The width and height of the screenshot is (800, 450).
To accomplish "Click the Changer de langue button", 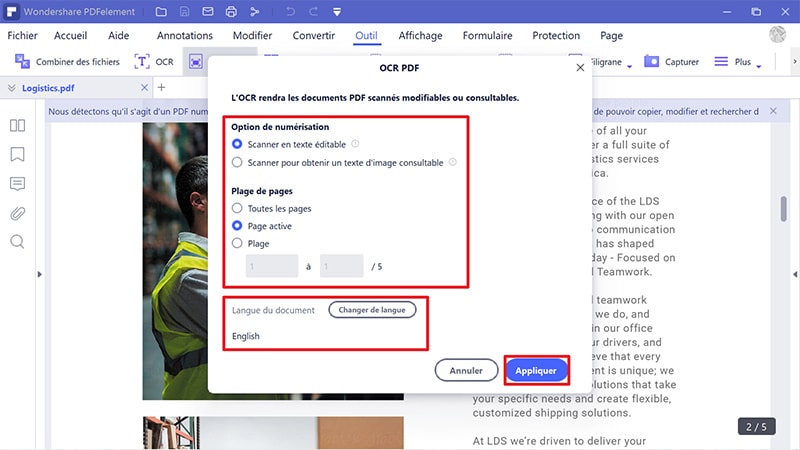I will (372, 310).
